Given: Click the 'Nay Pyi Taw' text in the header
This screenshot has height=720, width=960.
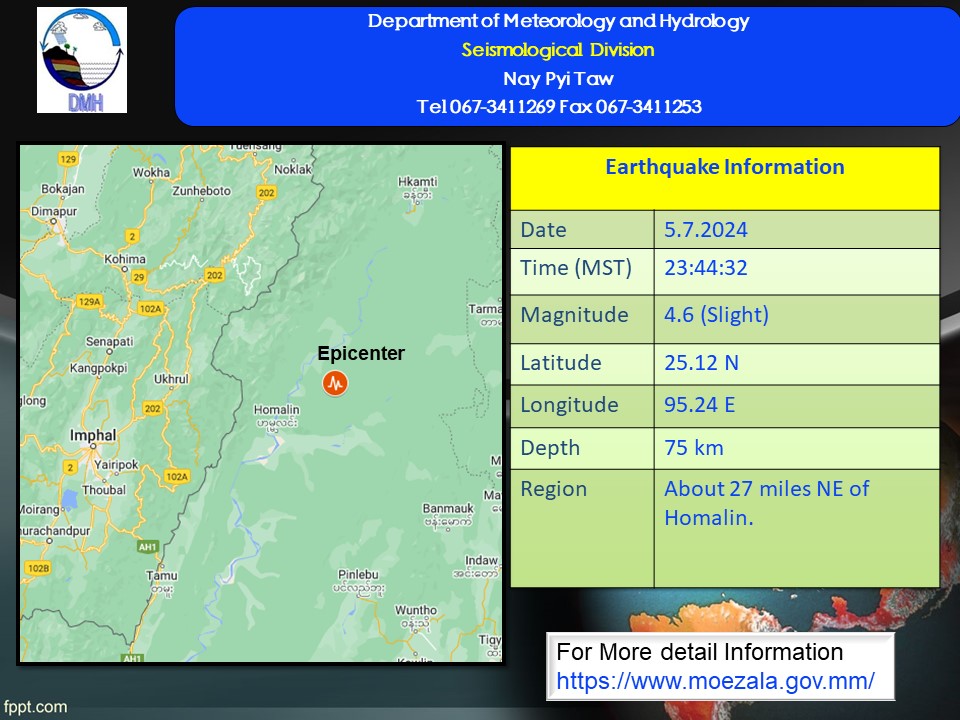Looking at the screenshot, I should (x=558, y=78).
